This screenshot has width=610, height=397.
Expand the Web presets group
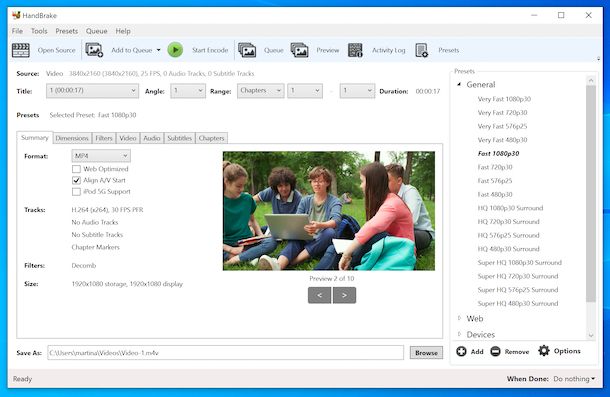pyautogui.click(x=459, y=318)
